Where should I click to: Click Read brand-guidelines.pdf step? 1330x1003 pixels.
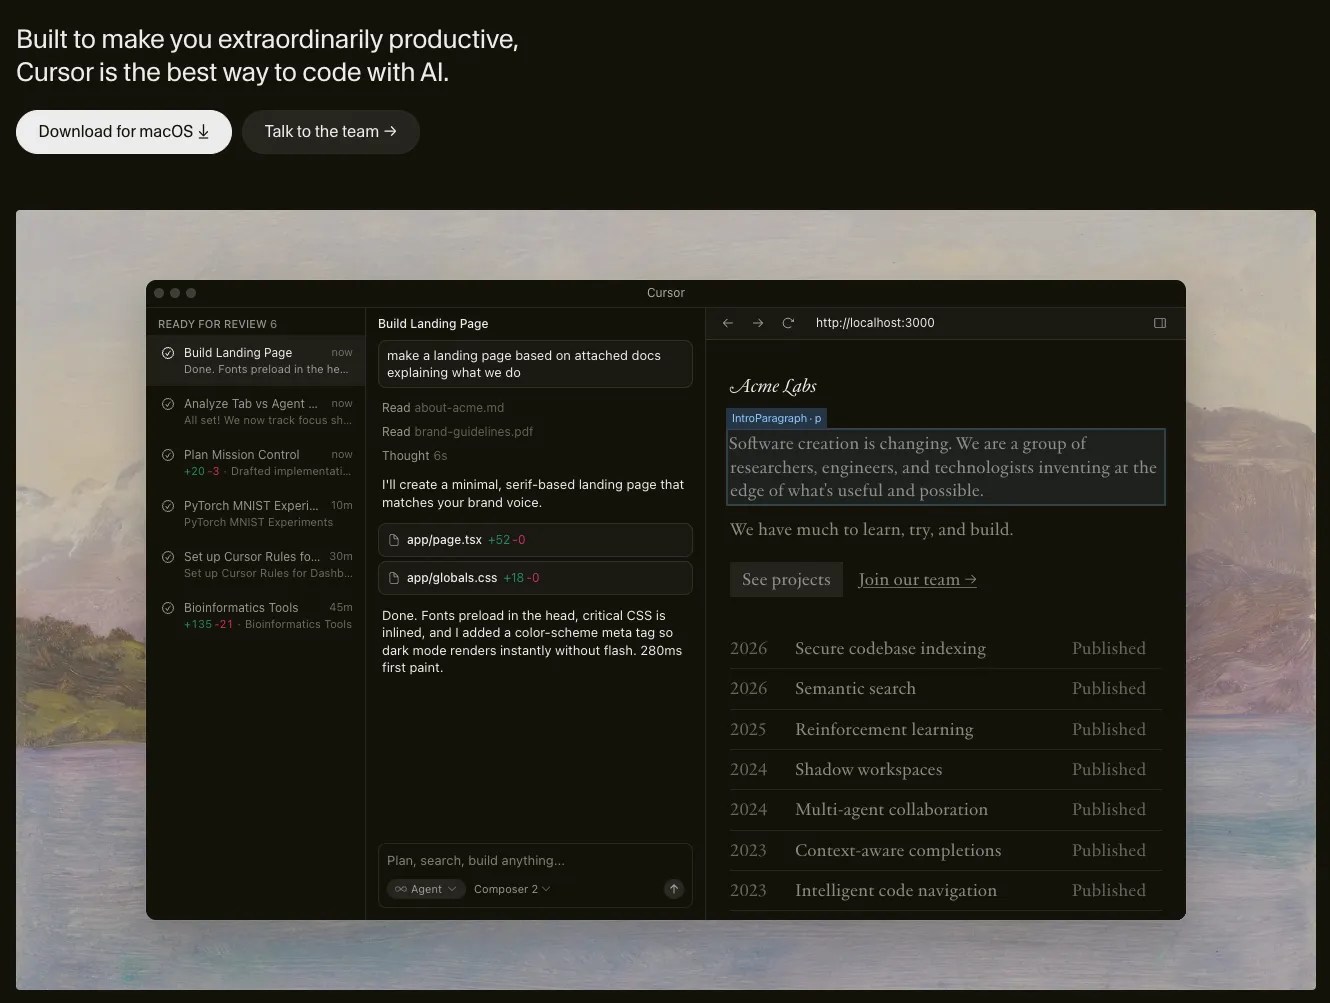pos(457,432)
